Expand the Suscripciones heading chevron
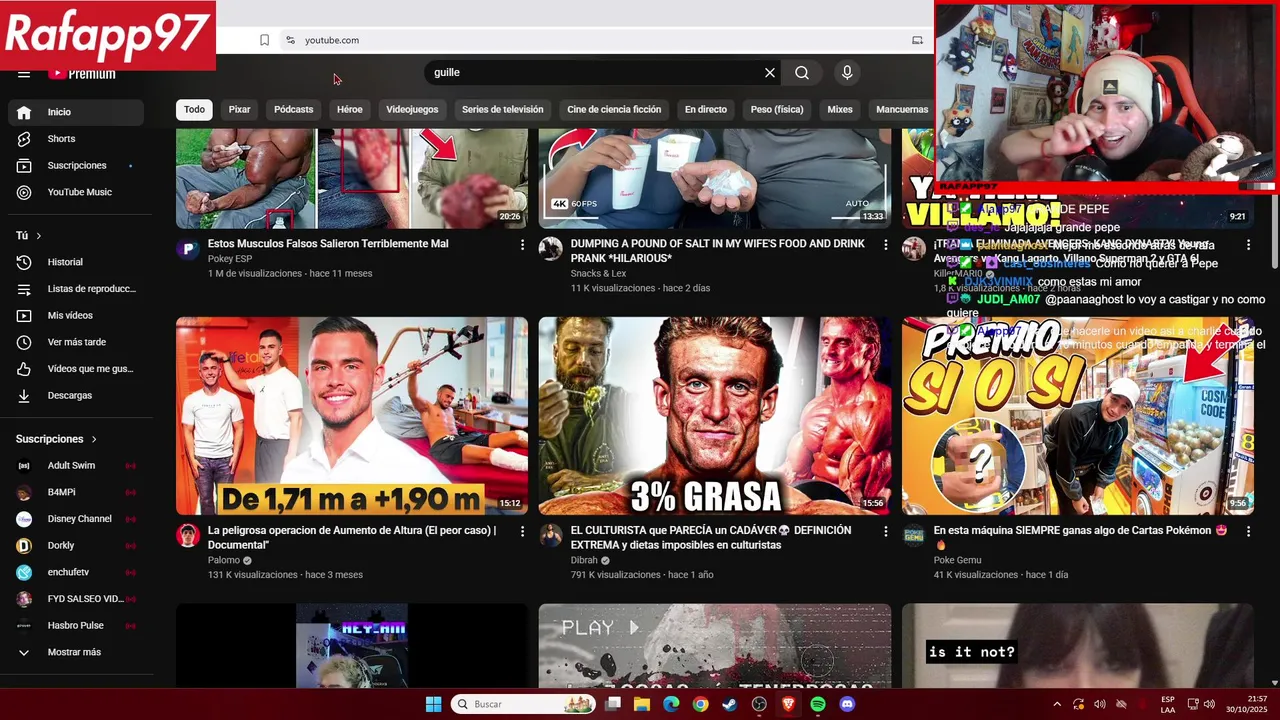 click(x=94, y=439)
